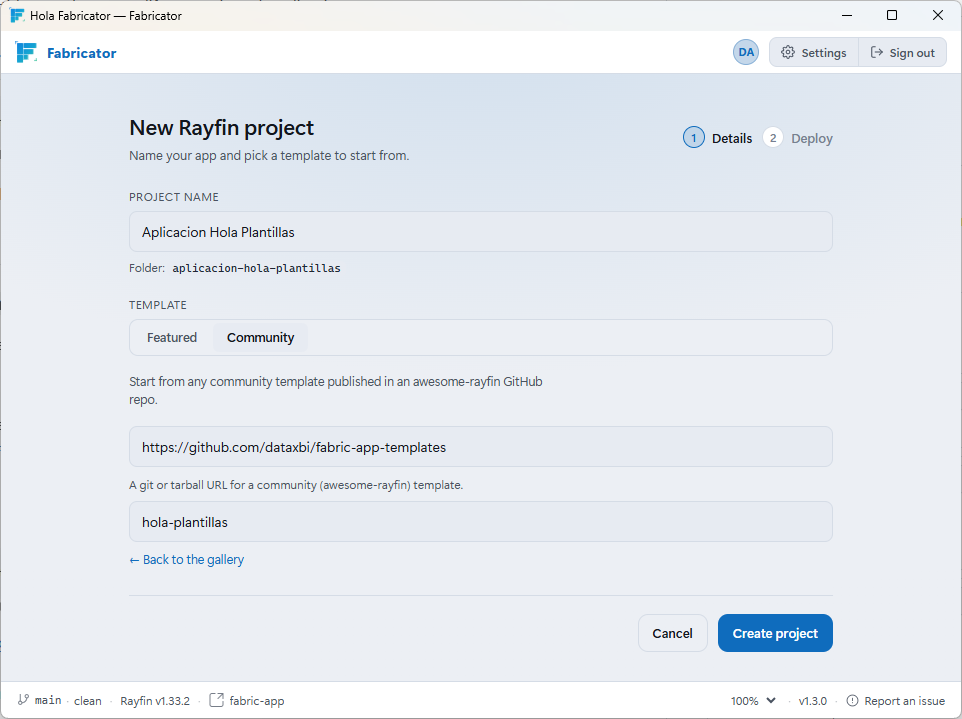Click the Fabricator icon in title bar

17,15
